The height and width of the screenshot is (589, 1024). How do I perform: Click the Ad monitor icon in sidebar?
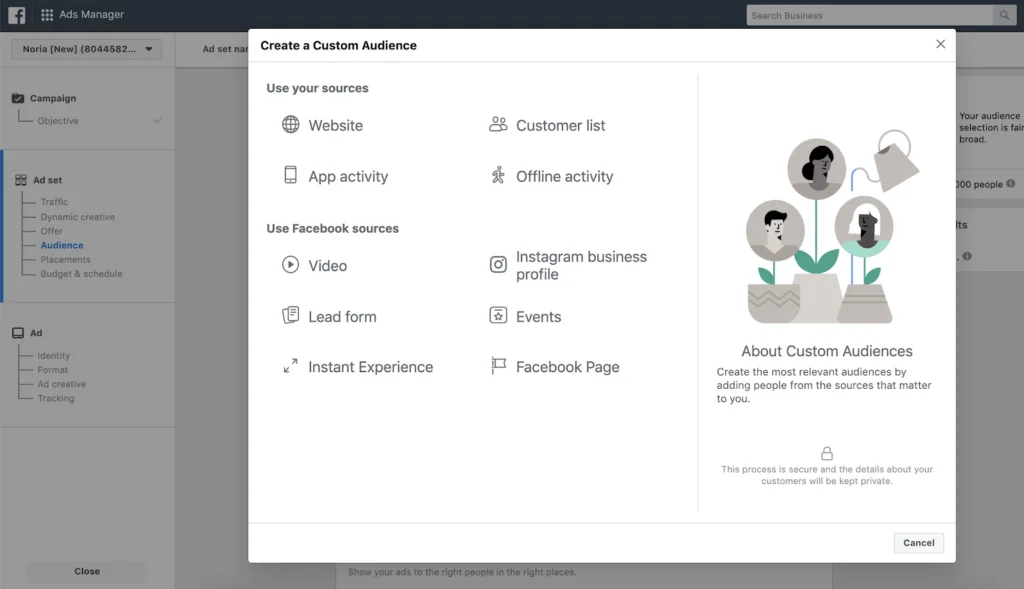18,333
